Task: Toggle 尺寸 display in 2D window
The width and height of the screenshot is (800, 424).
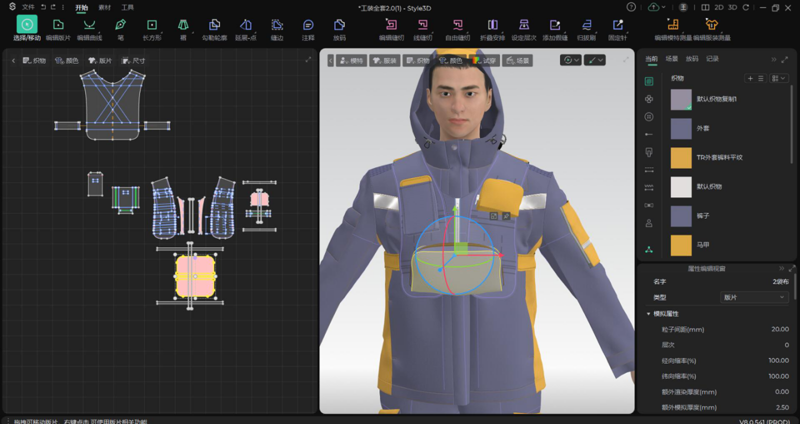Action: 133,60
